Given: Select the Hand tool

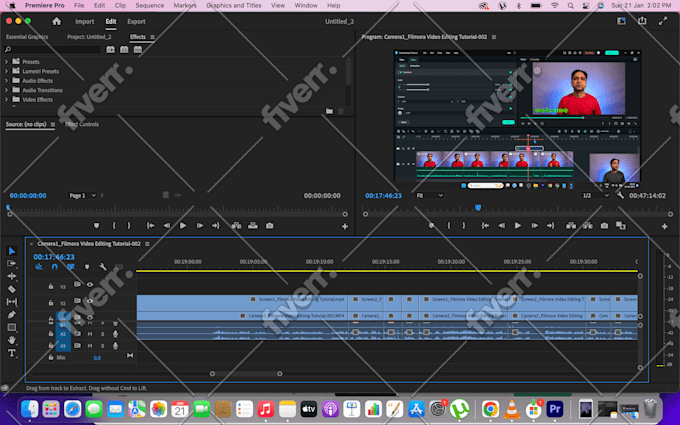Looking at the screenshot, I should point(12,340).
